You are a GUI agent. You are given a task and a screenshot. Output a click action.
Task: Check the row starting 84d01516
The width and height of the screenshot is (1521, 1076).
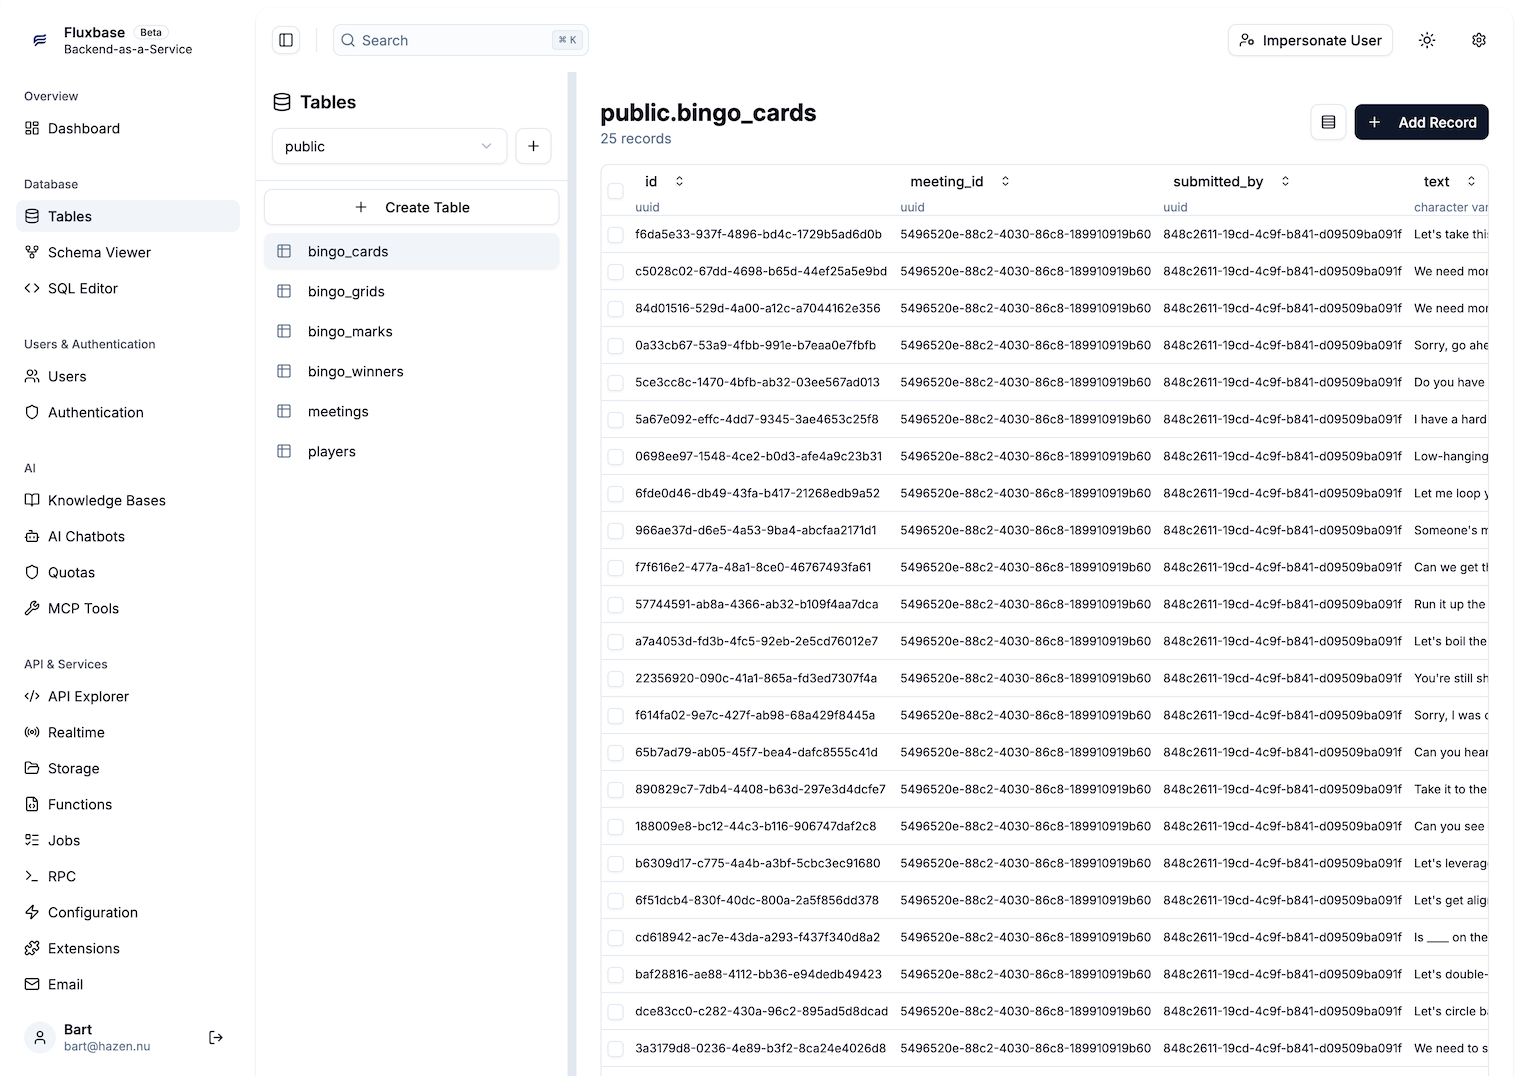coord(616,309)
